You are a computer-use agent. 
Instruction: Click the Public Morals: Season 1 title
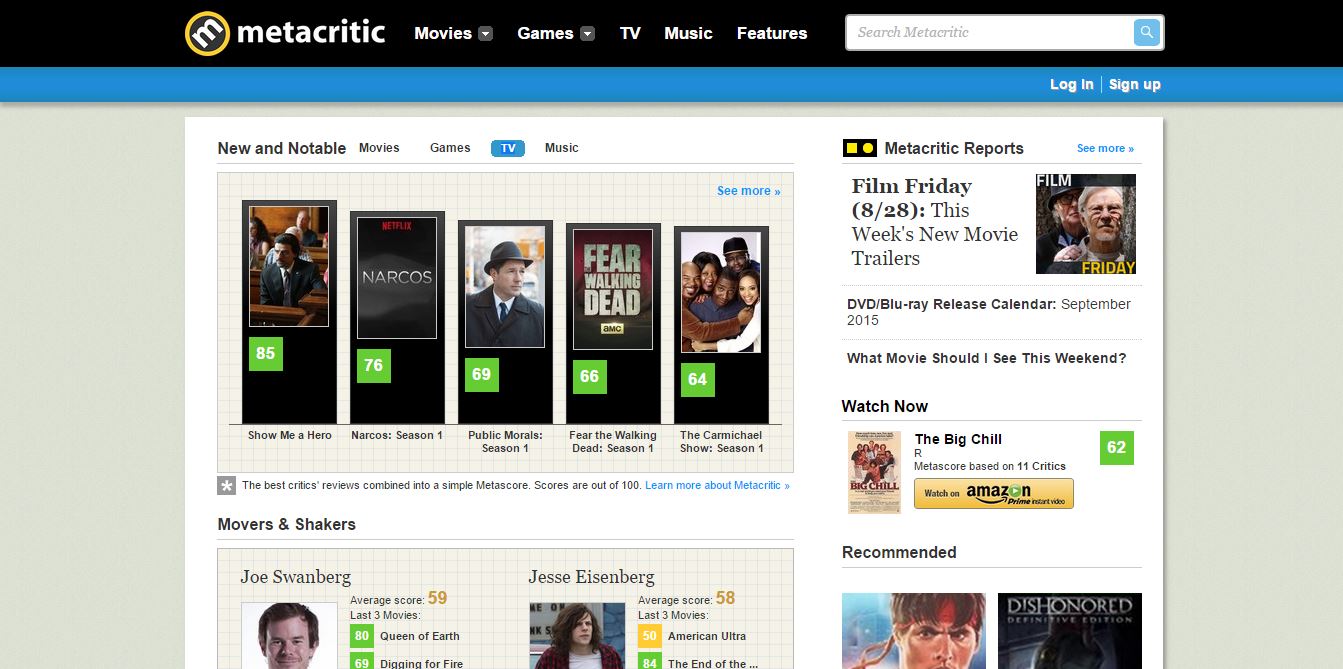point(505,442)
